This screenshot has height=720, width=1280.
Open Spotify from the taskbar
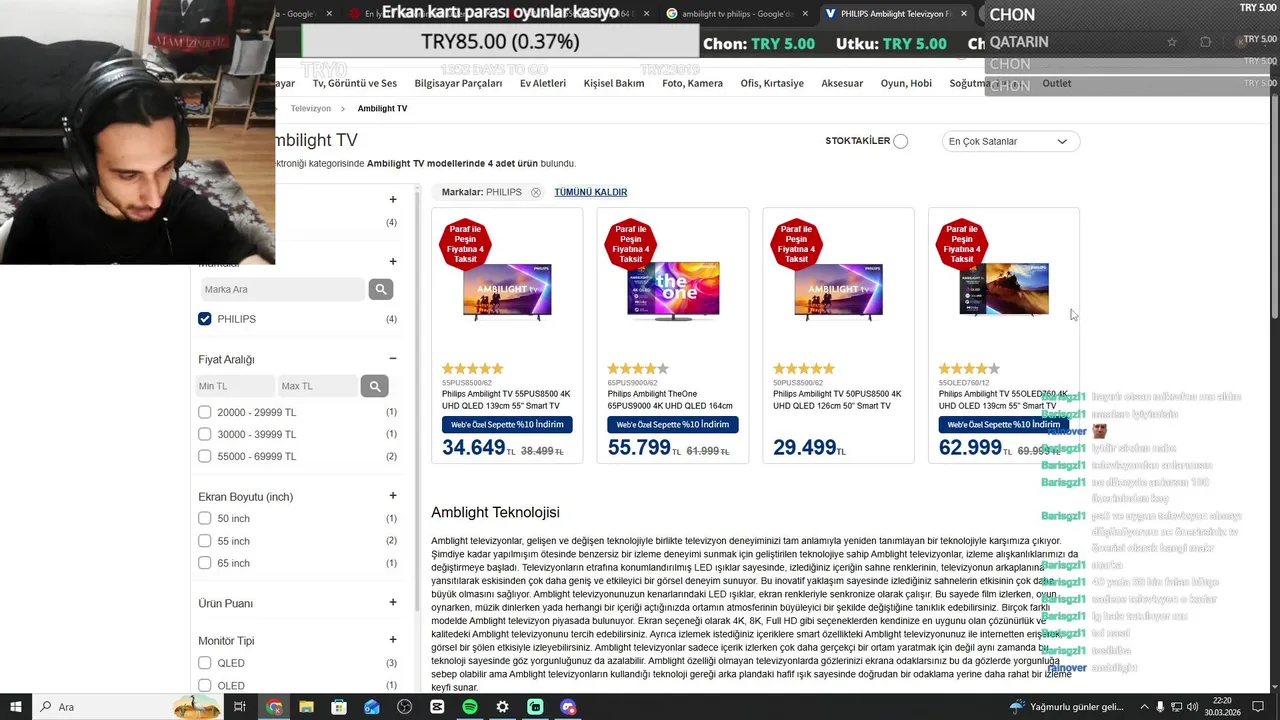coord(470,707)
